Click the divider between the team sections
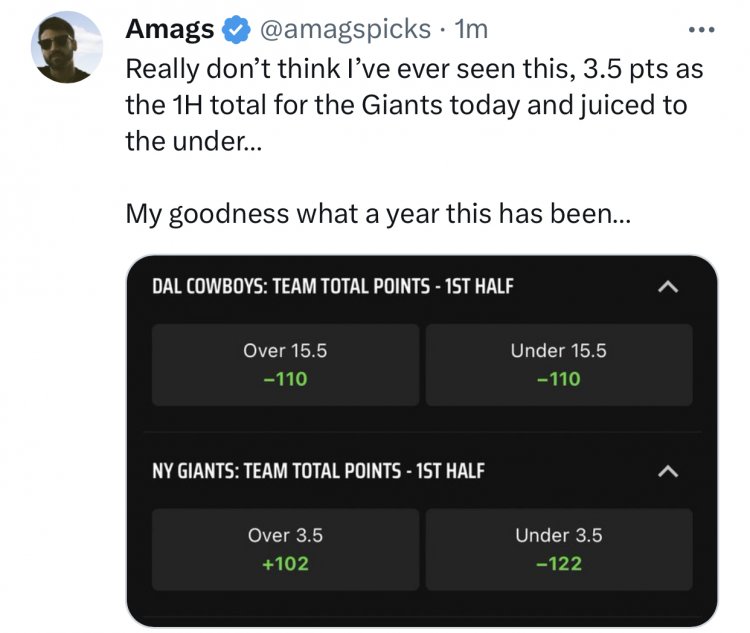This screenshot has height=633, width=750. tap(422, 432)
